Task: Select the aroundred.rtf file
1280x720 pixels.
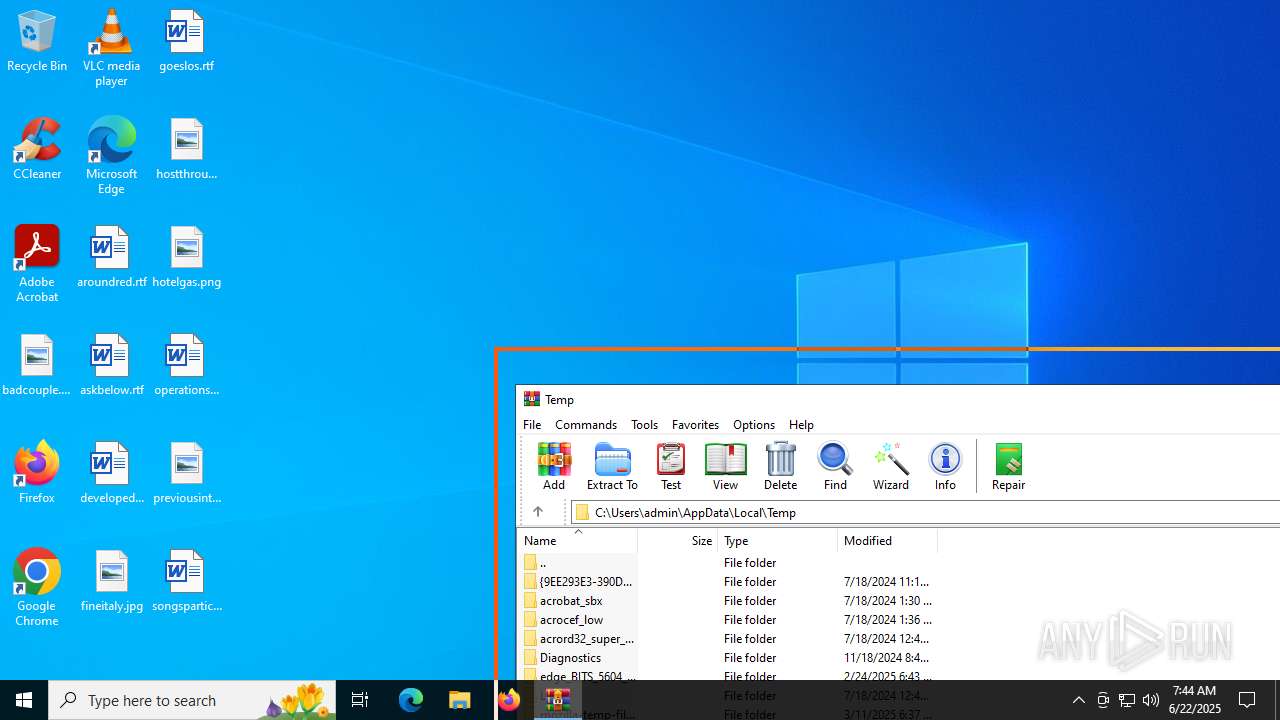Action: click(x=111, y=257)
